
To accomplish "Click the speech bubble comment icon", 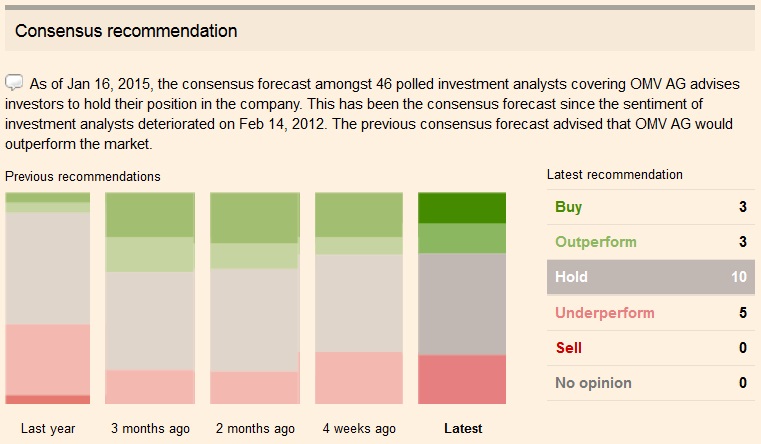I will [15, 82].
